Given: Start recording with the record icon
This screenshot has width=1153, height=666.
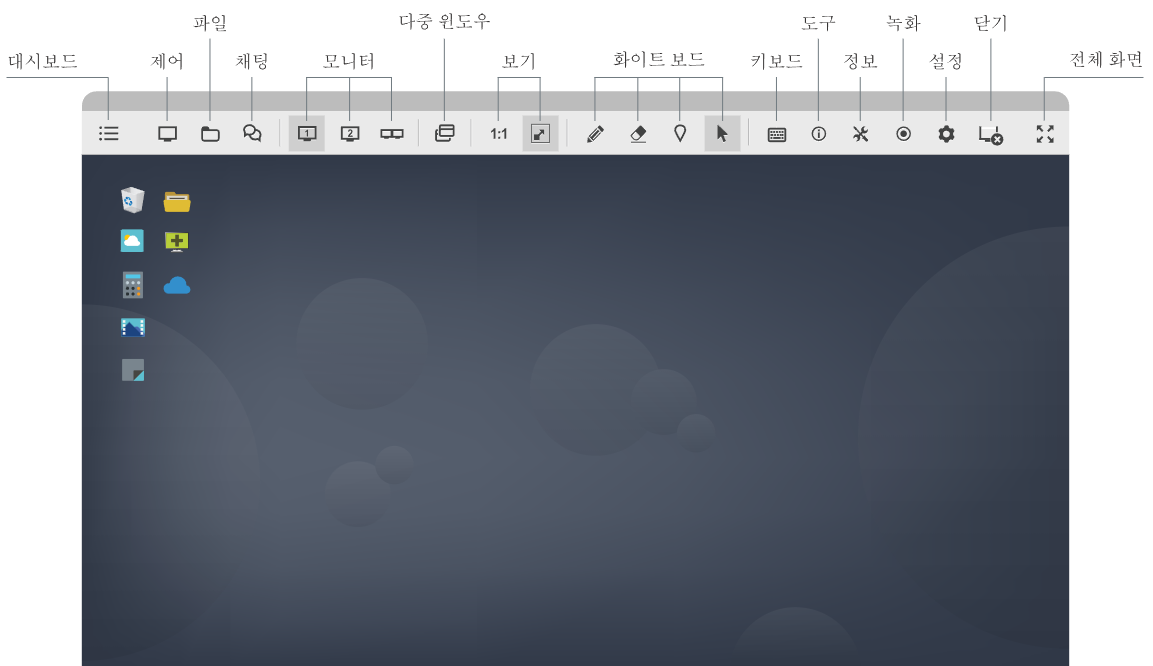Looking at the screenshot, I should coord(904,134).
